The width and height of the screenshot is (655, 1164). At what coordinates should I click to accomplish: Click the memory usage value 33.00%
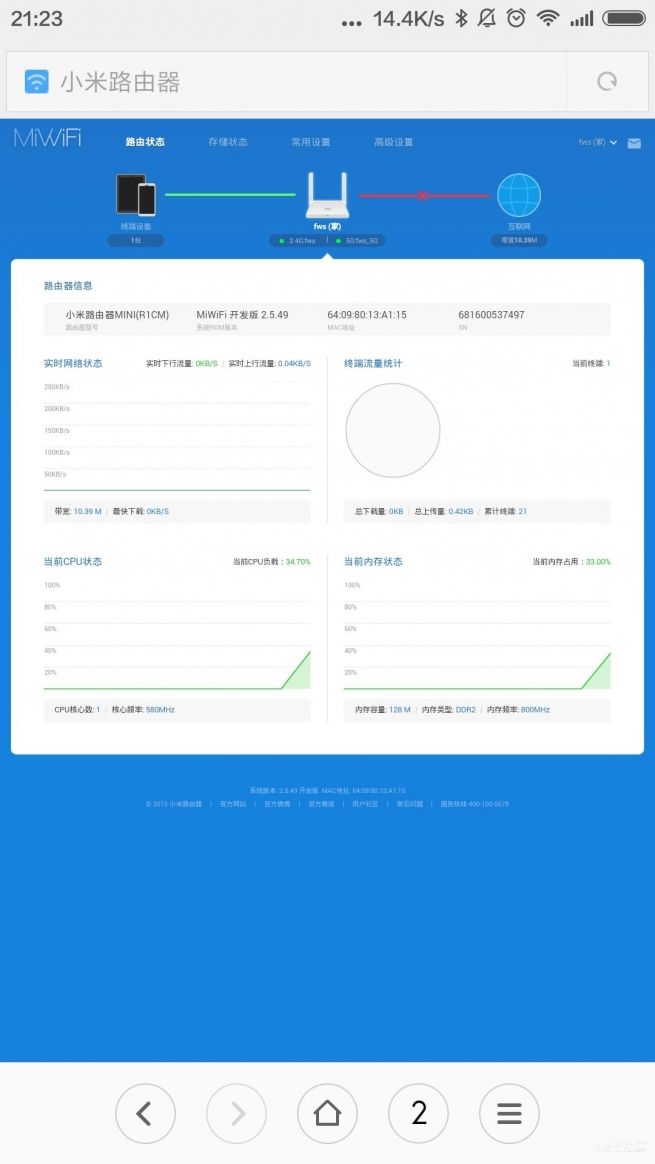click(598, 562)
